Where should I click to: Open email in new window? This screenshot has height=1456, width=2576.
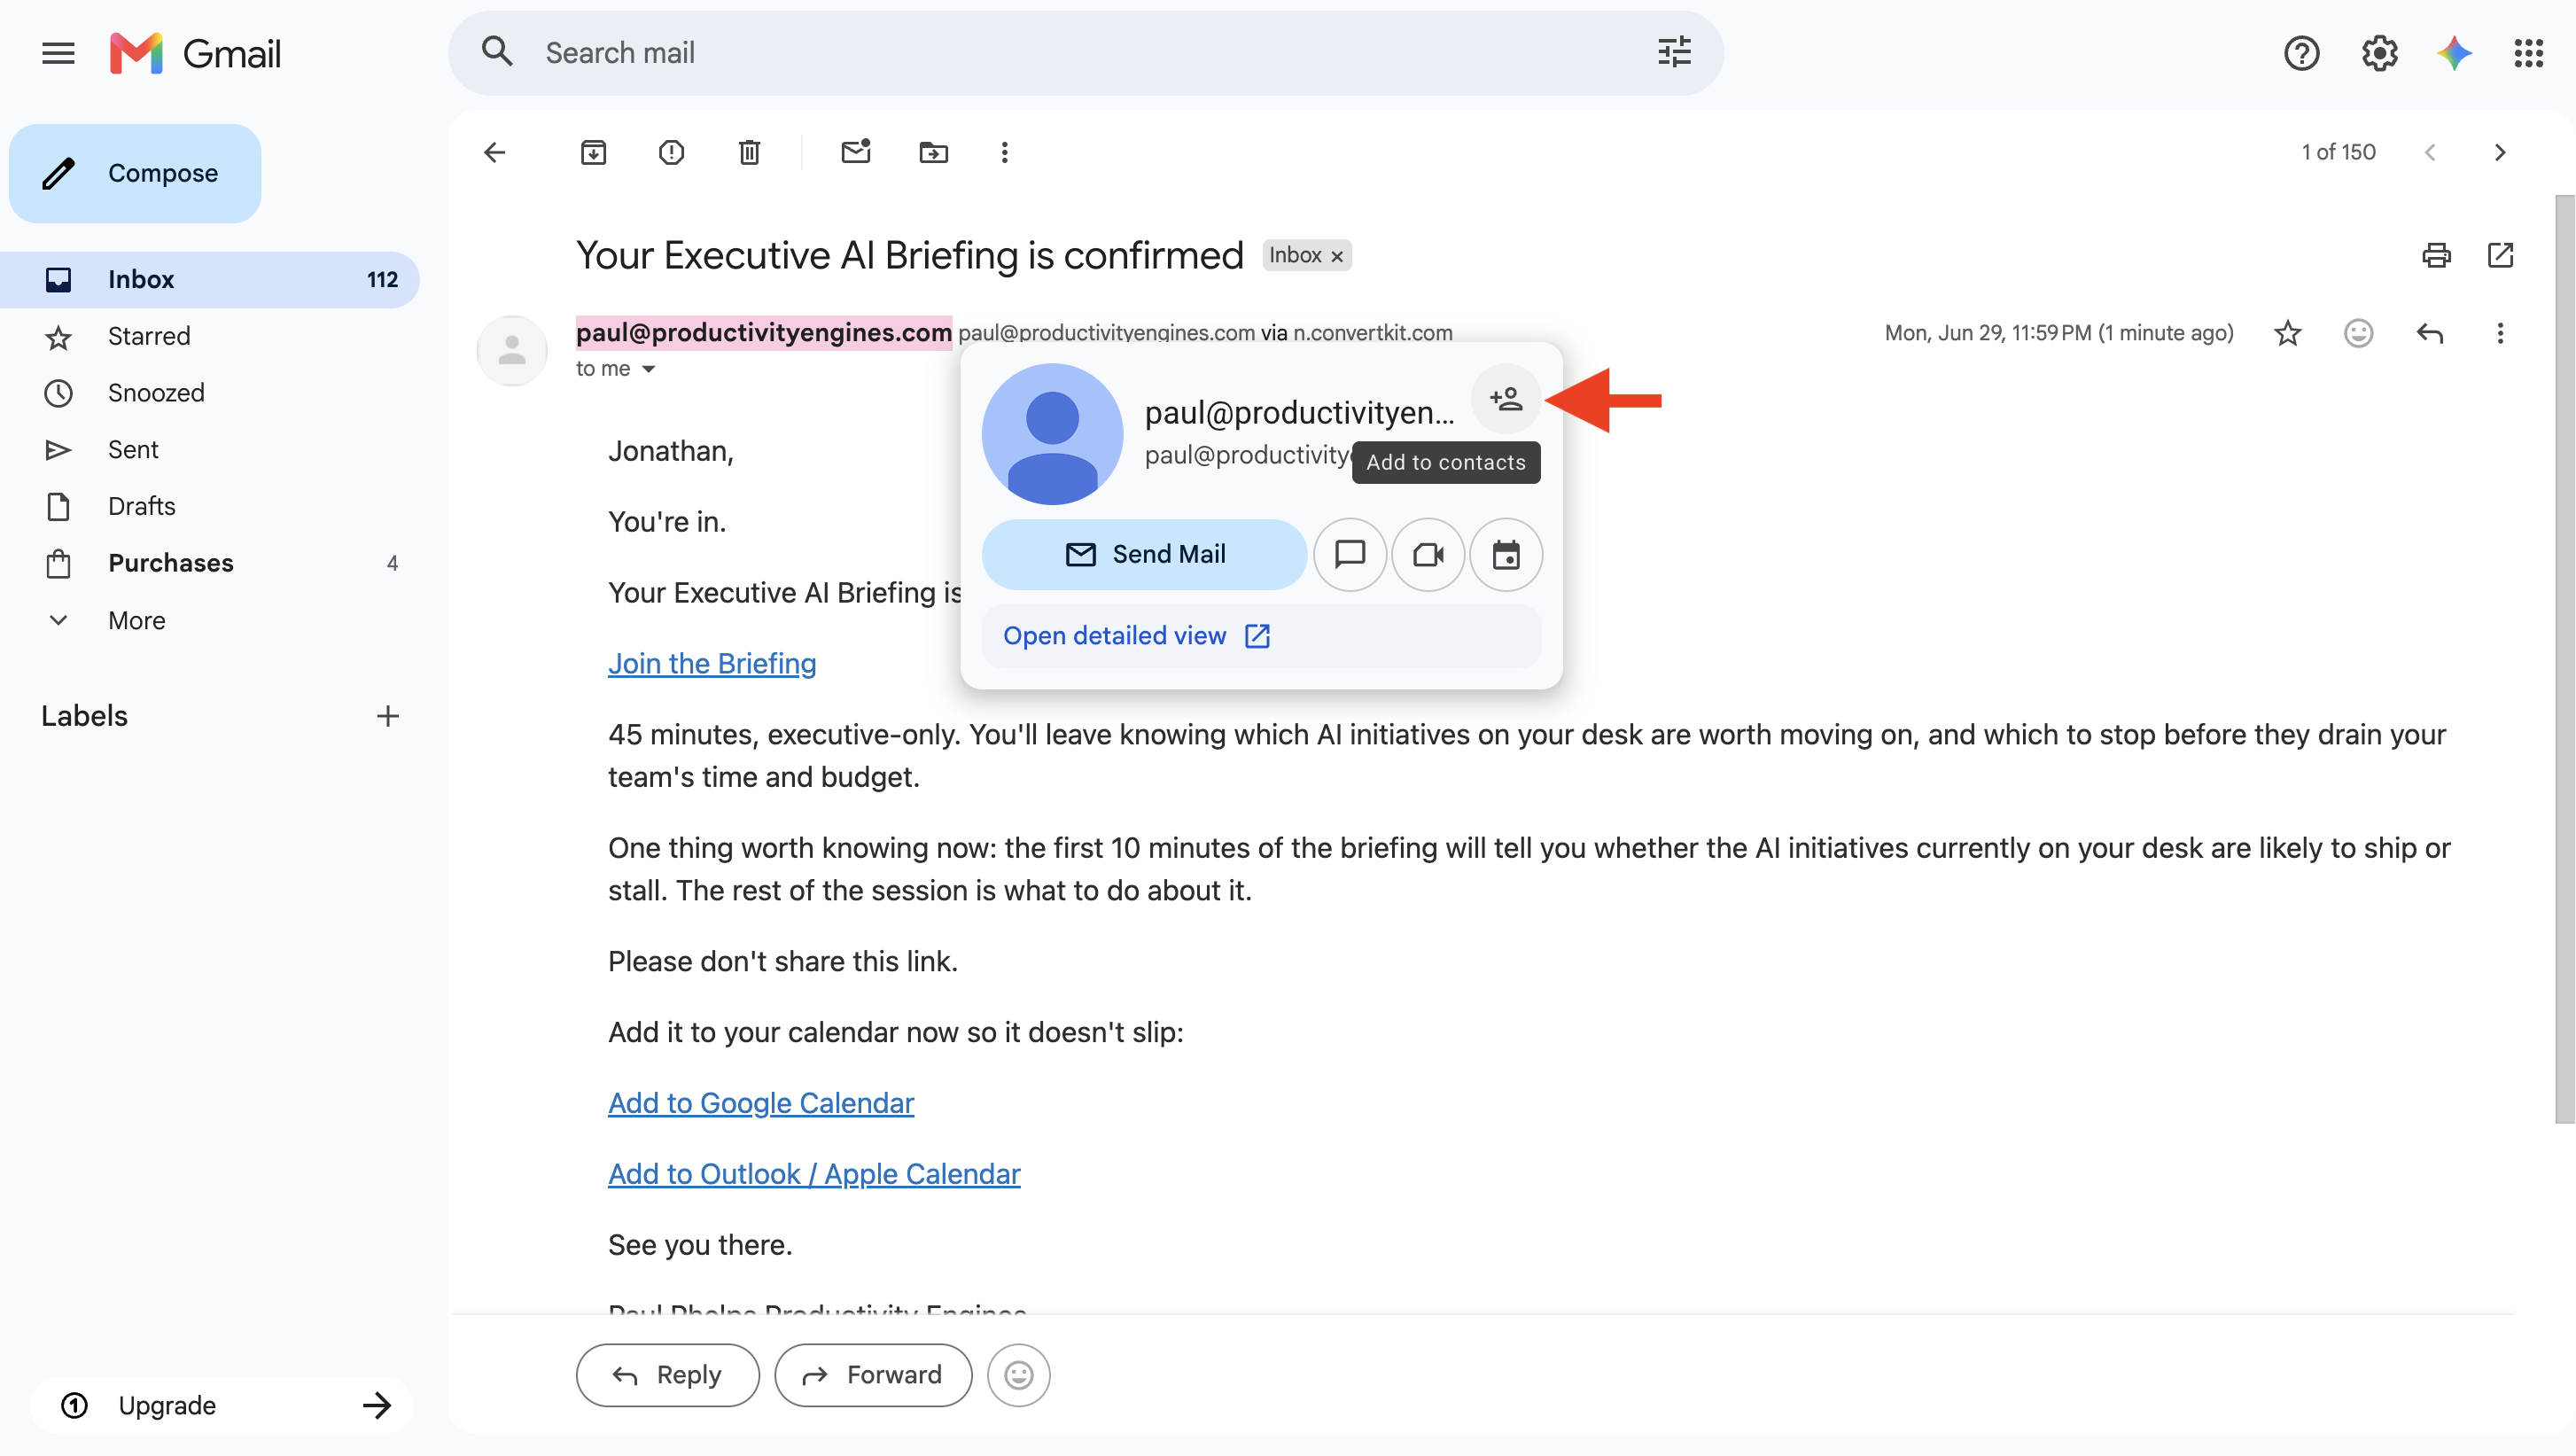point(2500,255)
